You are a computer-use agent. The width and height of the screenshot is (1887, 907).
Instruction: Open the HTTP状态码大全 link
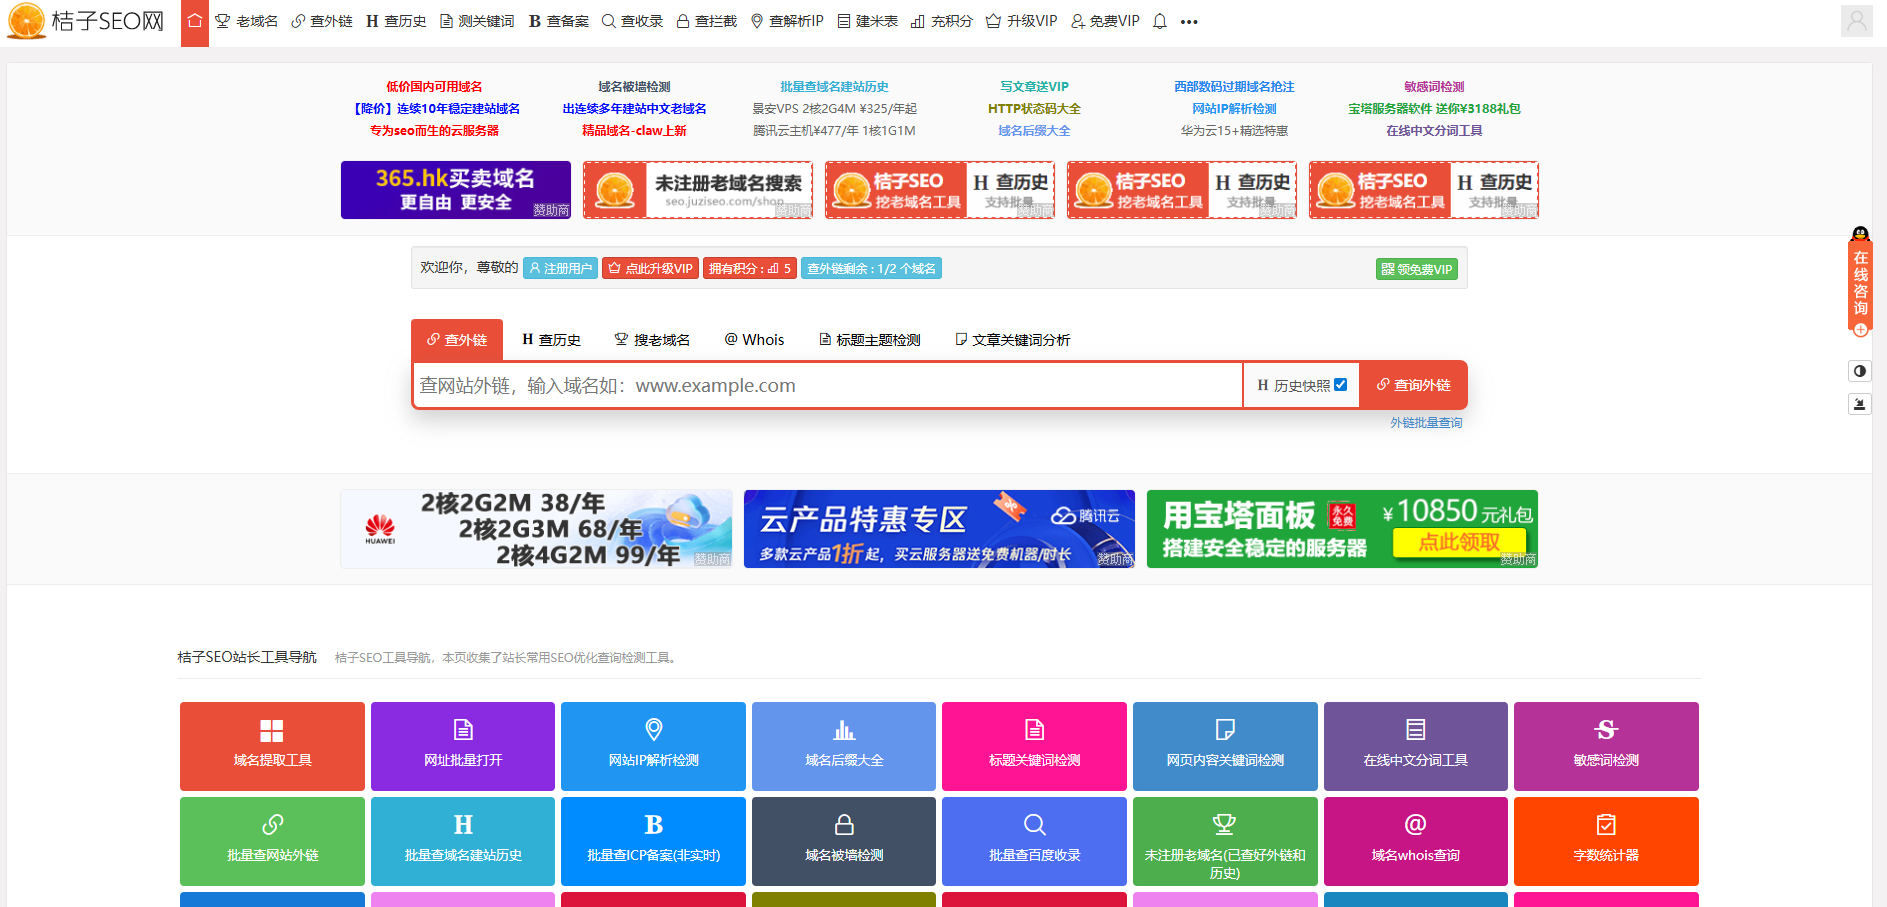1034,109
